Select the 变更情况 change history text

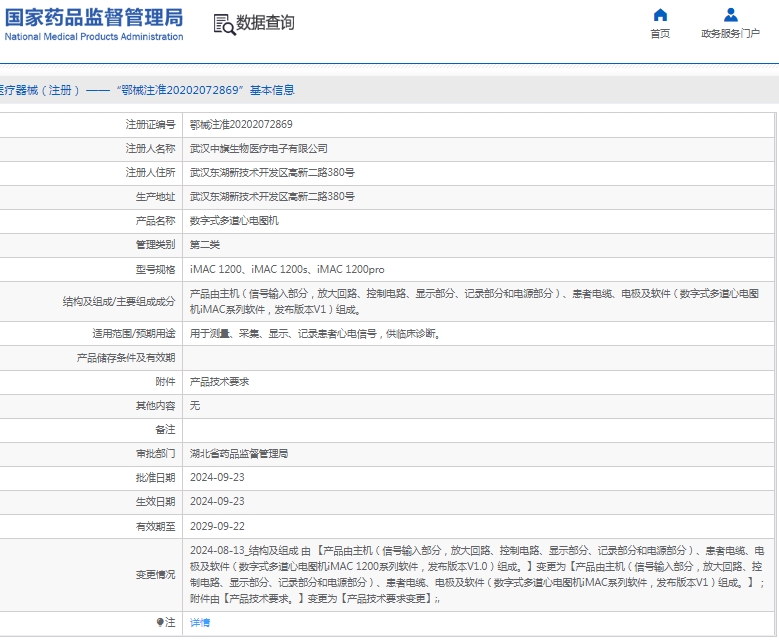tap(477, 574)
